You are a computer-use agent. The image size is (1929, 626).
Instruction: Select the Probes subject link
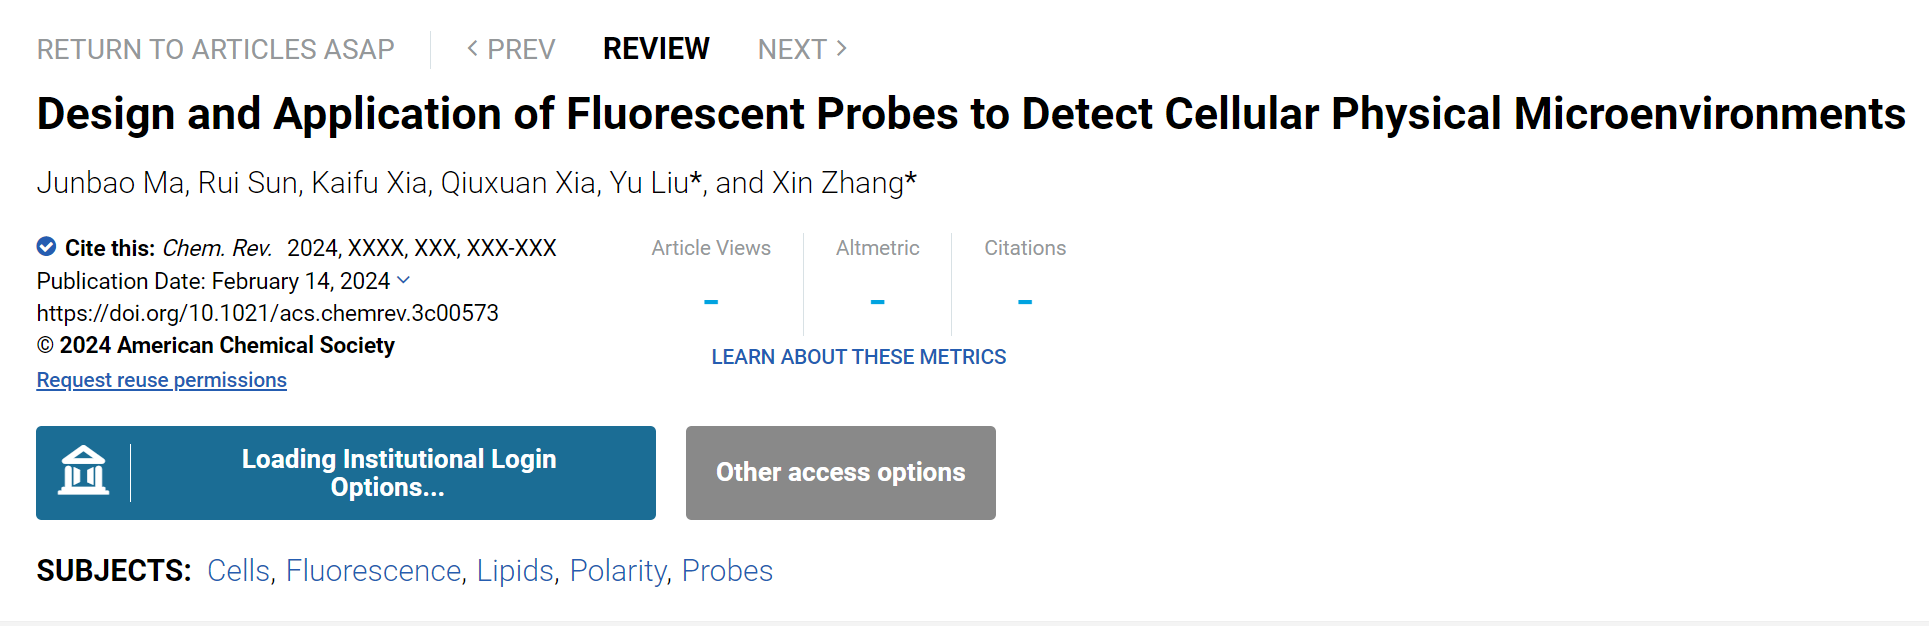[x=727, y=570]
